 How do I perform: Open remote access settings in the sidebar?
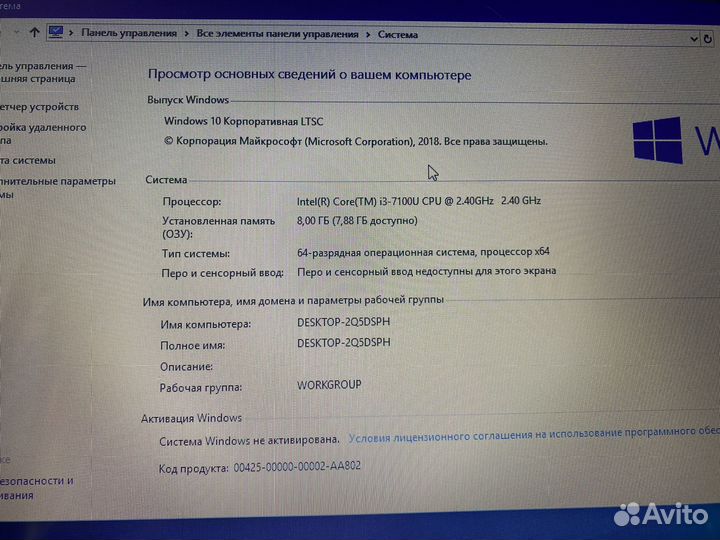43,134
